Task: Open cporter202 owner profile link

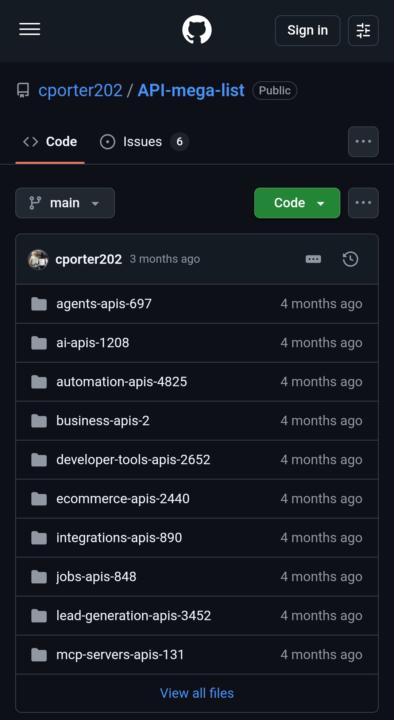Action: [80, 90]
